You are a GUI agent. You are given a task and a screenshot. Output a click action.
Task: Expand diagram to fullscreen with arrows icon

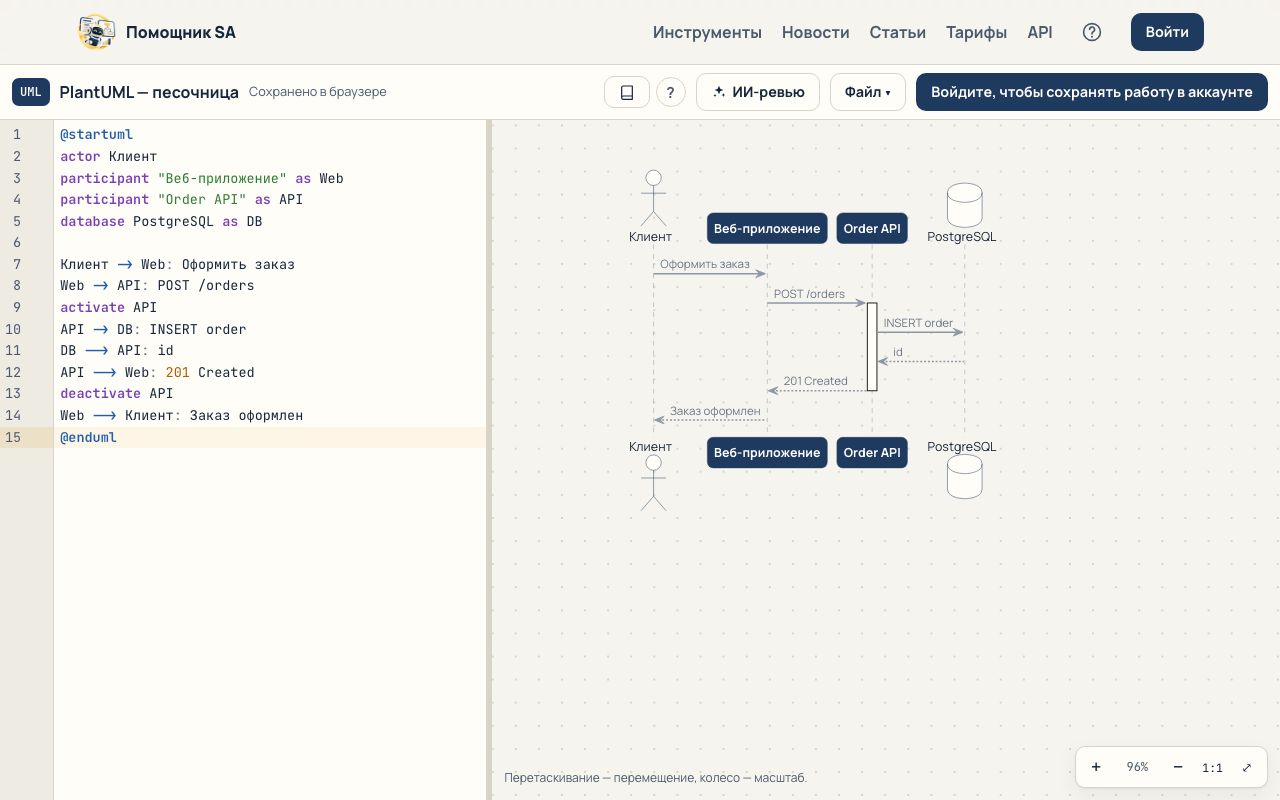[1247, 767]
